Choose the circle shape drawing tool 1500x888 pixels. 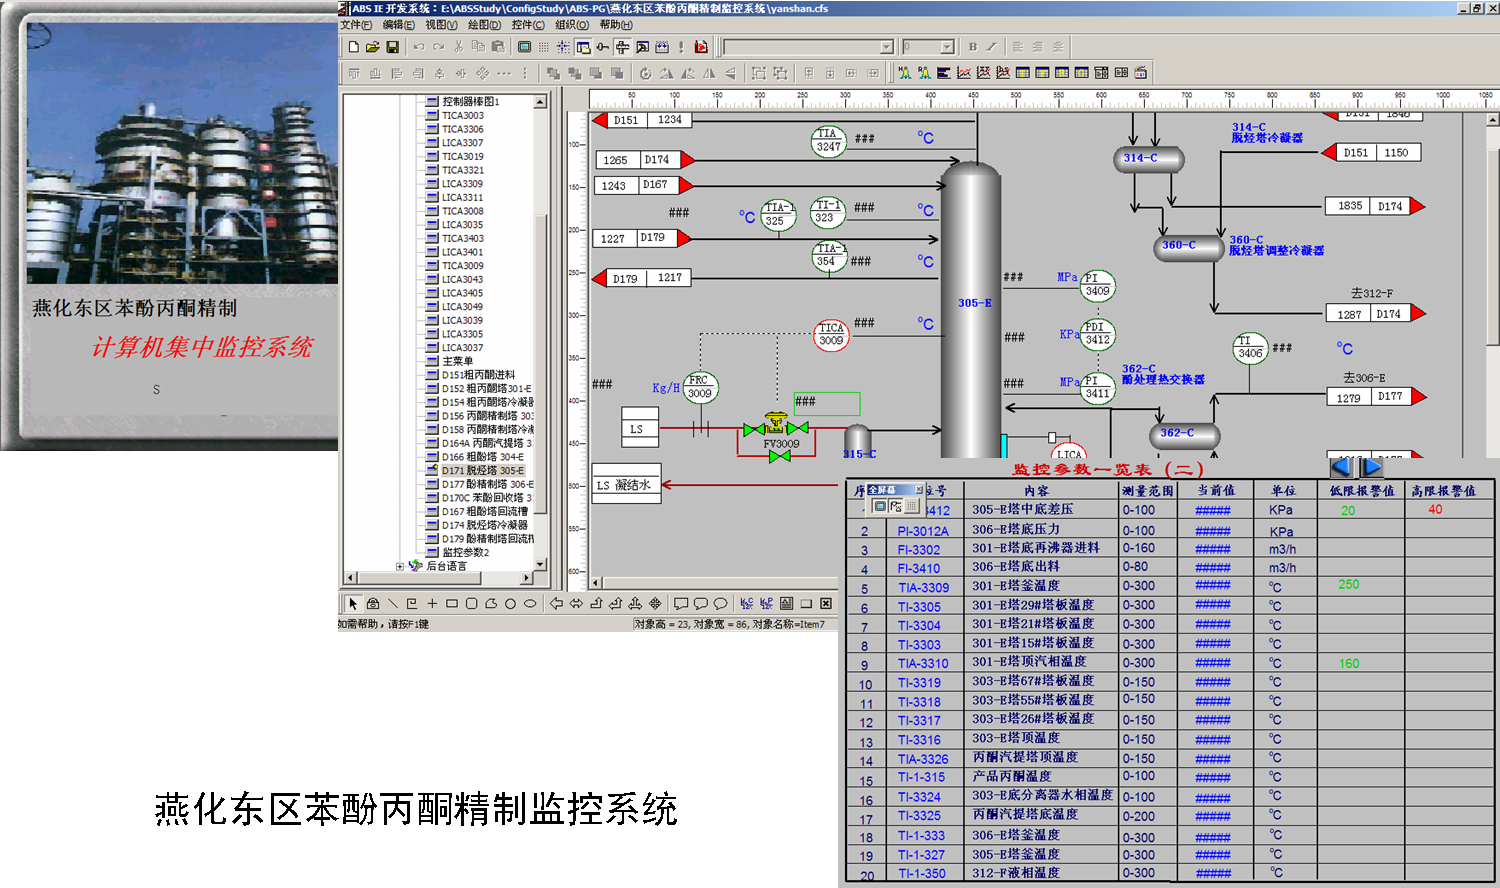[510, 603]
